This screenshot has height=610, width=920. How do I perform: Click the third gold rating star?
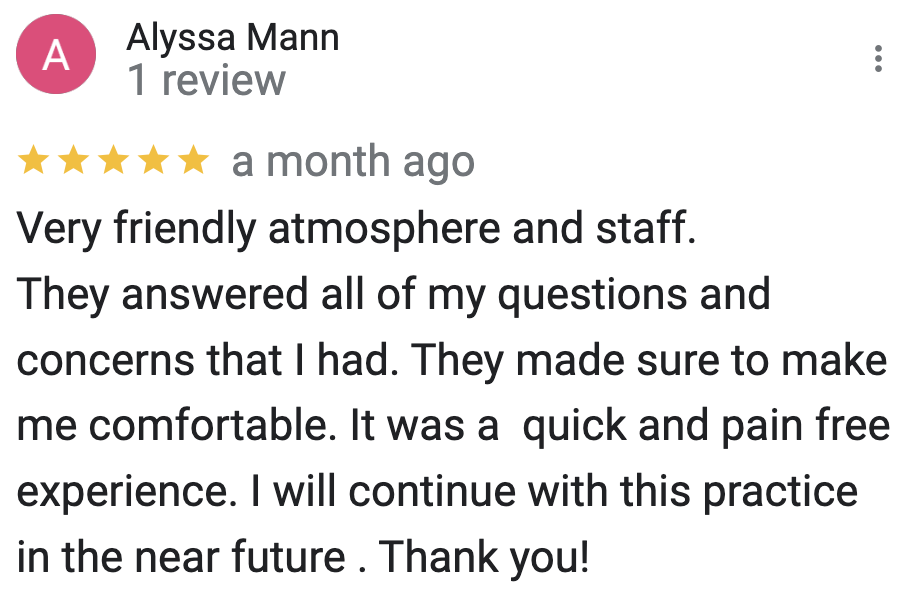click(113, 161)
